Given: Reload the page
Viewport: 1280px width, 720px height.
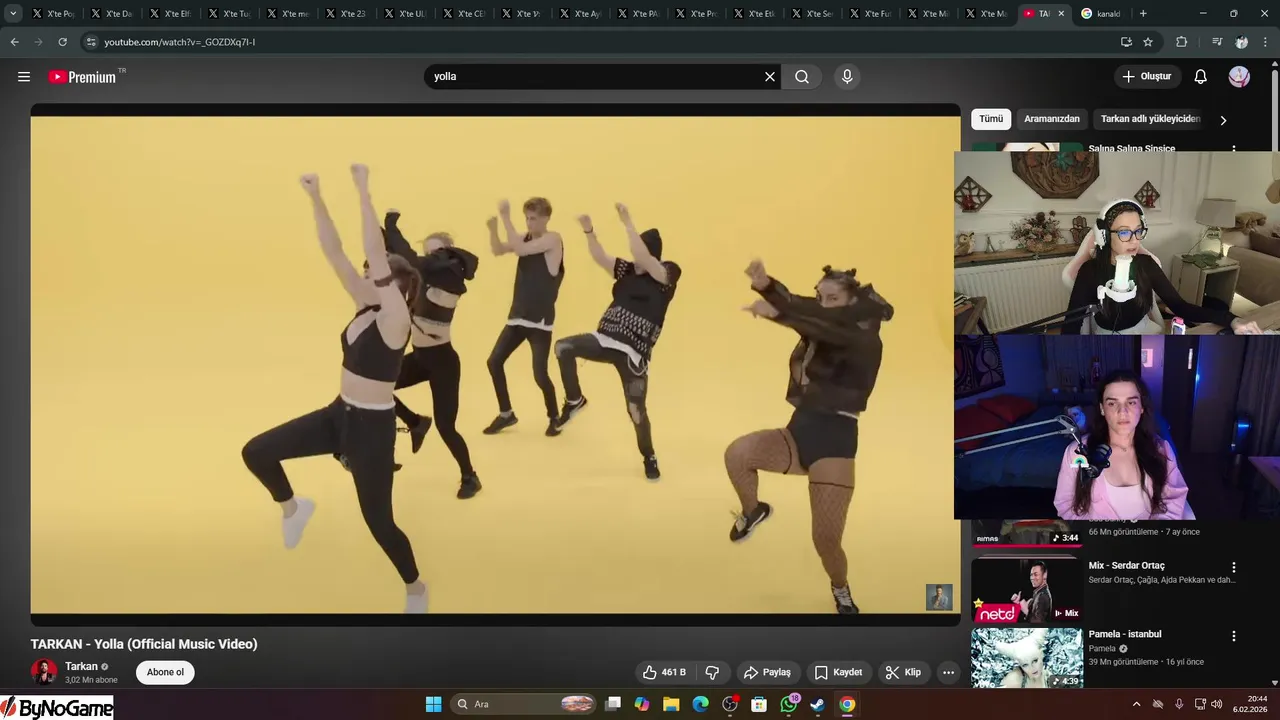Looking at the screenshot, I should (62, 42).
